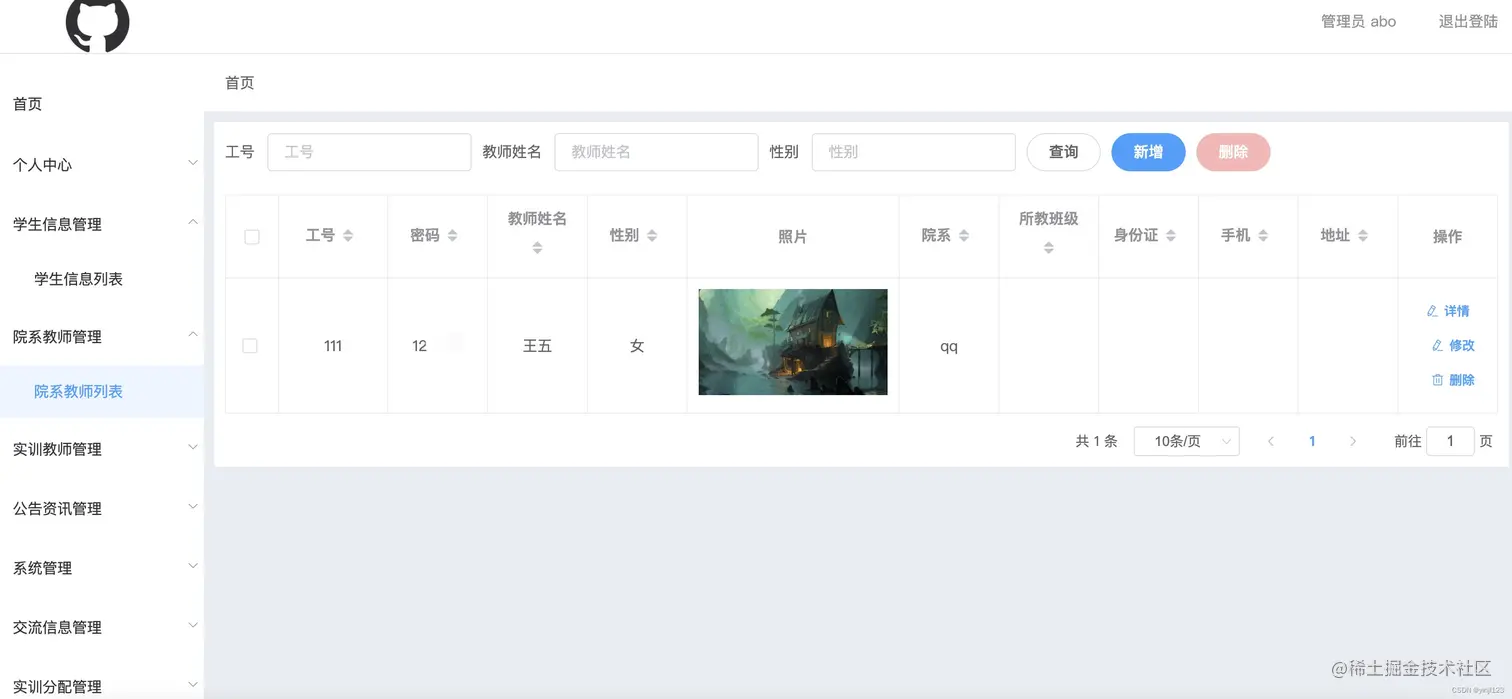Screen dimensions: 1512x699
Task: Expand 实训分配管理 sidebar menu
Action: [102, 686]
